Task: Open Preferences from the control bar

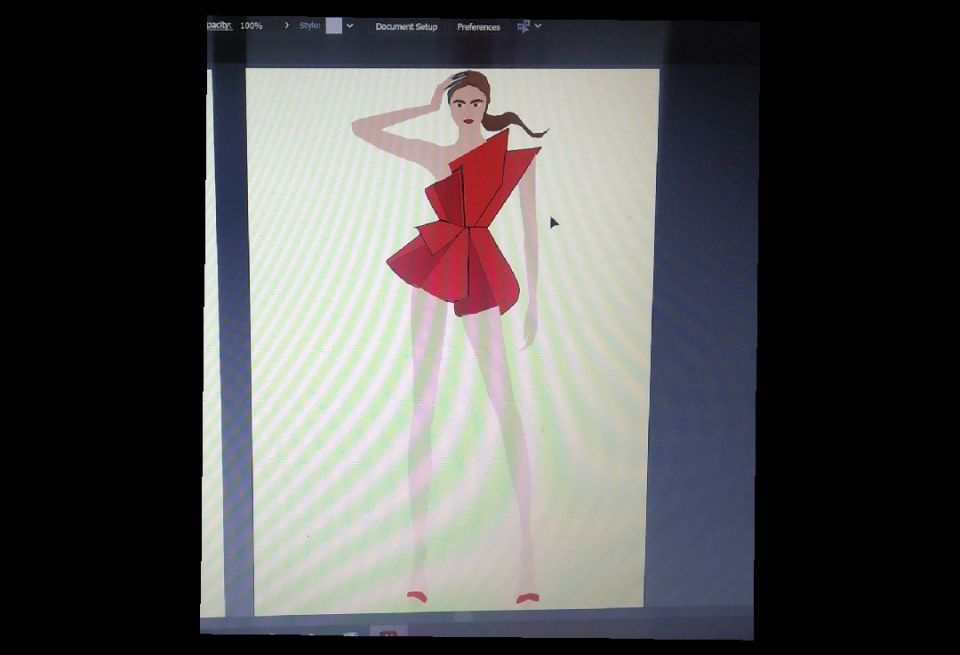Action: (x=478, y=27)
